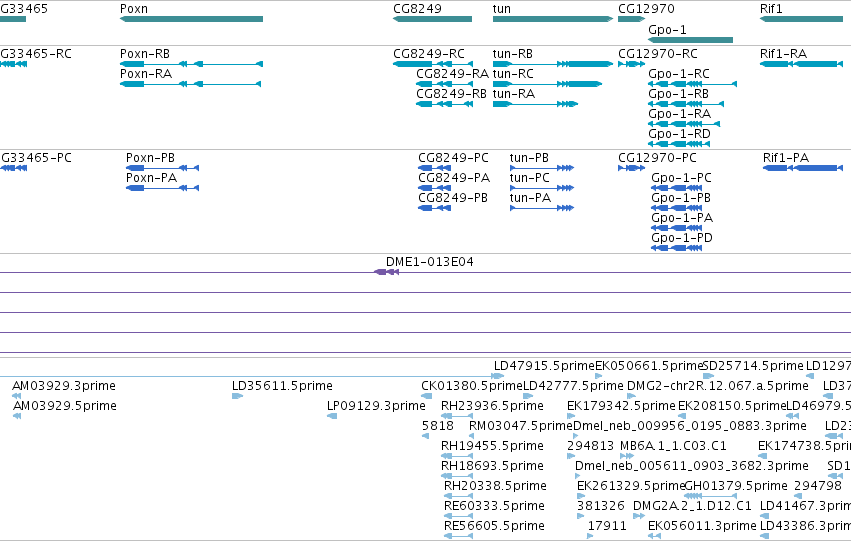
Task: Click protein Gpo-1-PD
Action: [x=676, y=248]
